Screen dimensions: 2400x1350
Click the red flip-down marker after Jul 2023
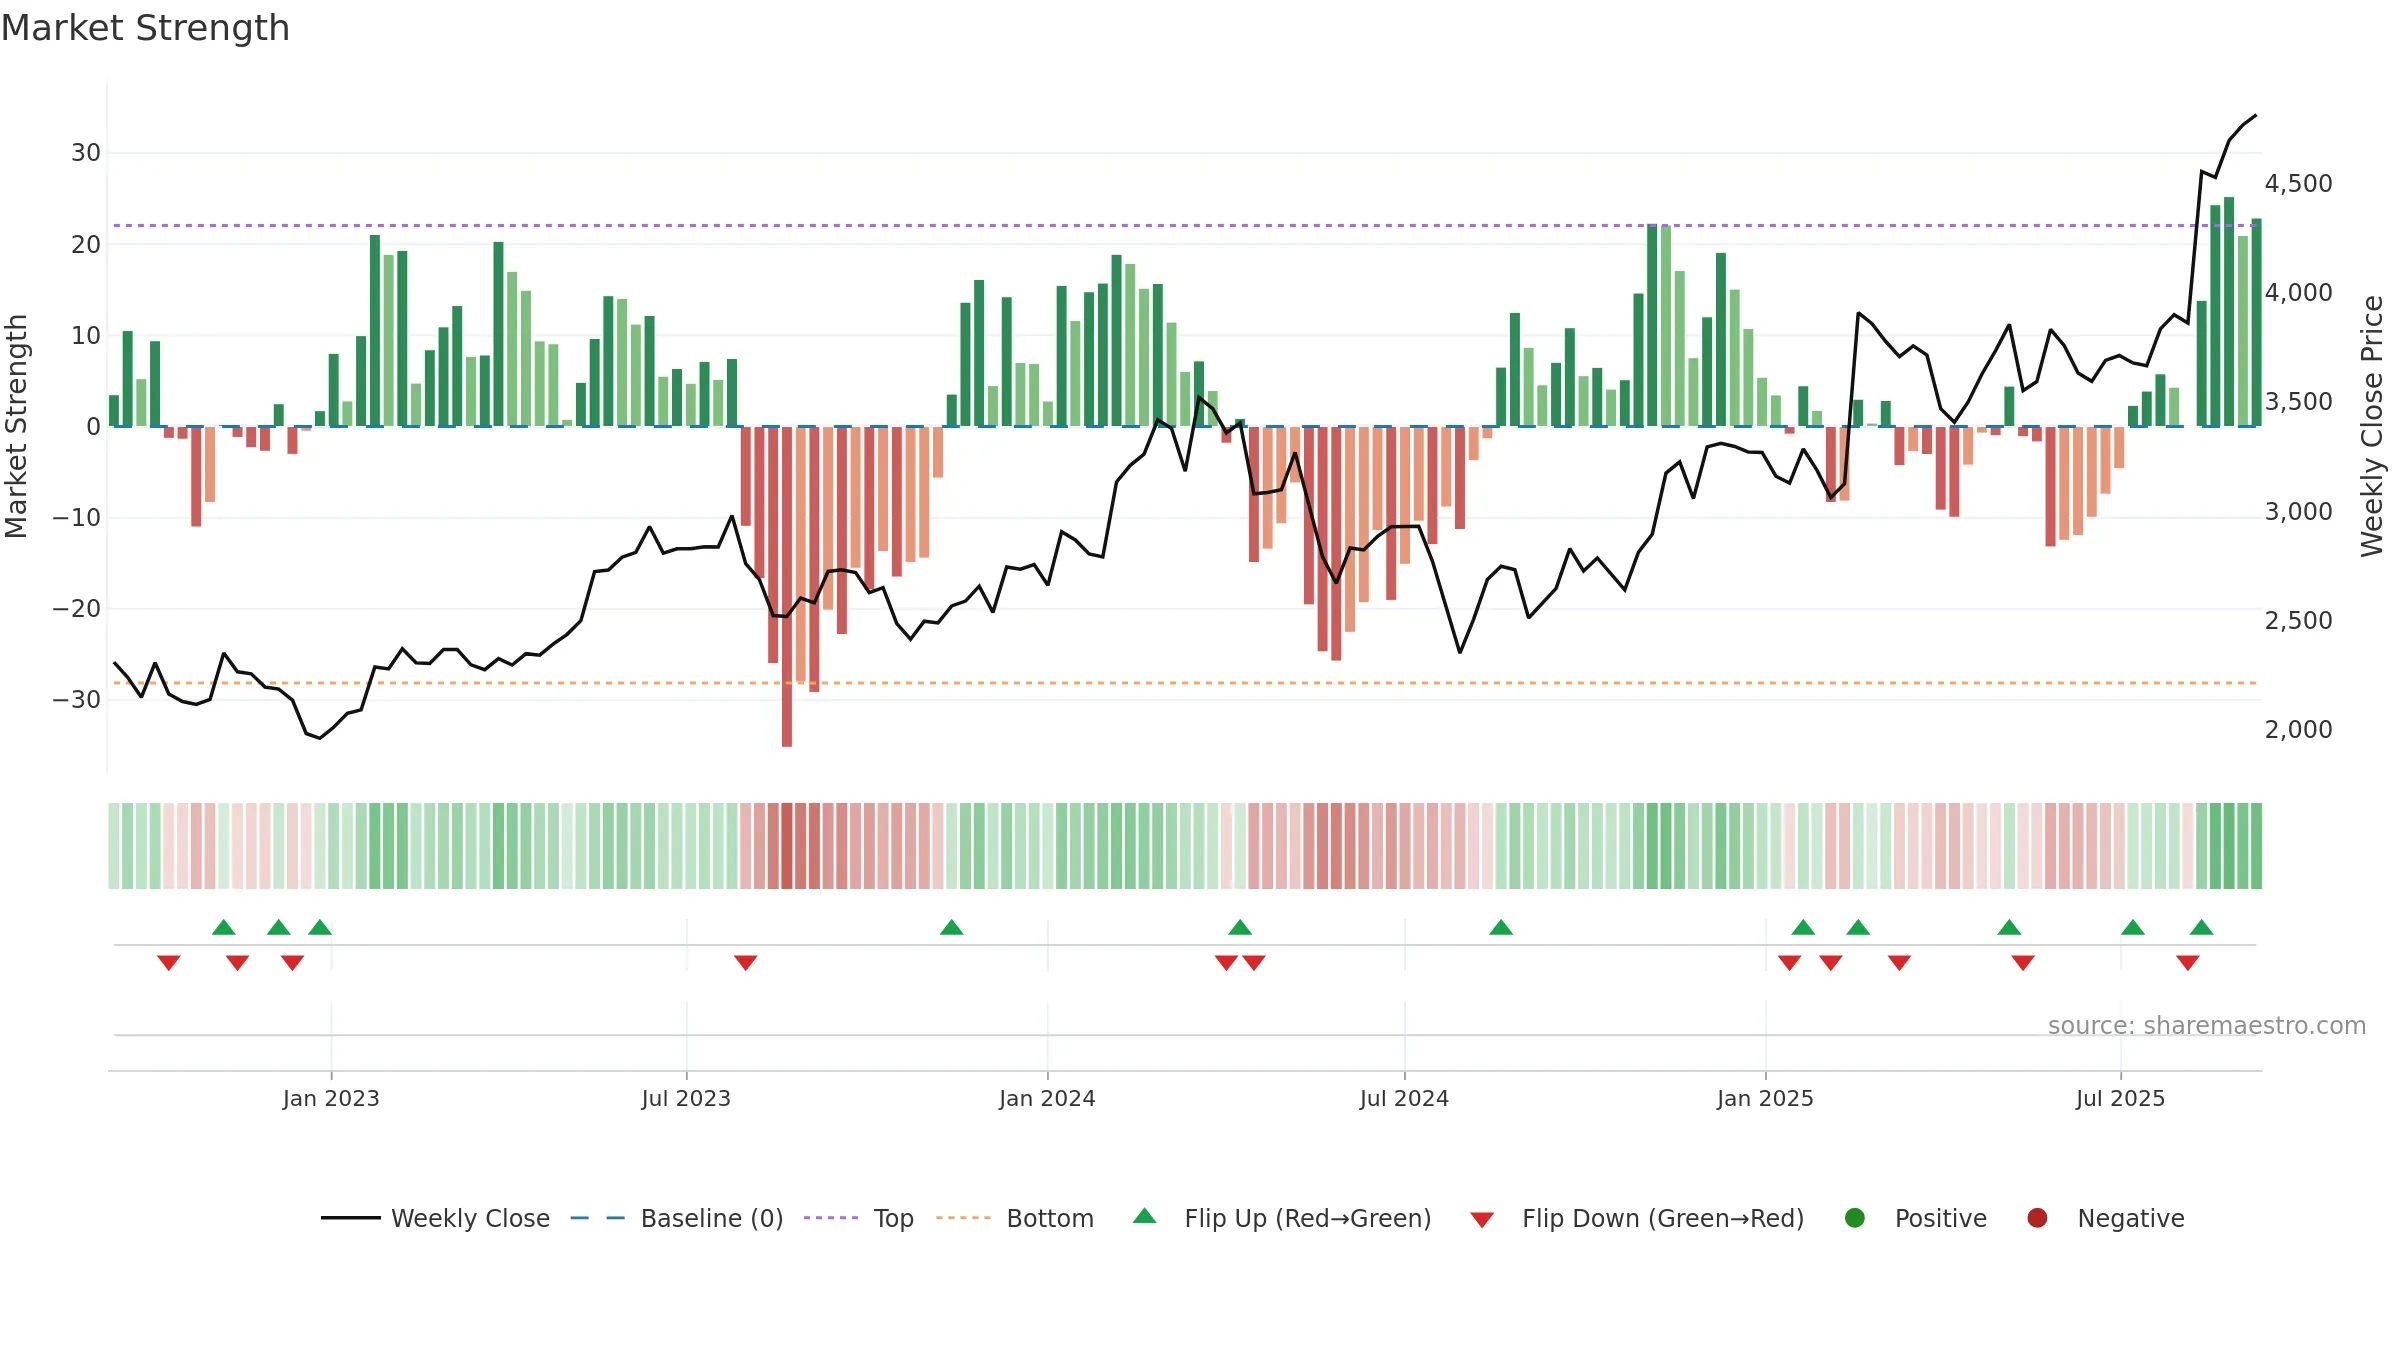(745, 962)
